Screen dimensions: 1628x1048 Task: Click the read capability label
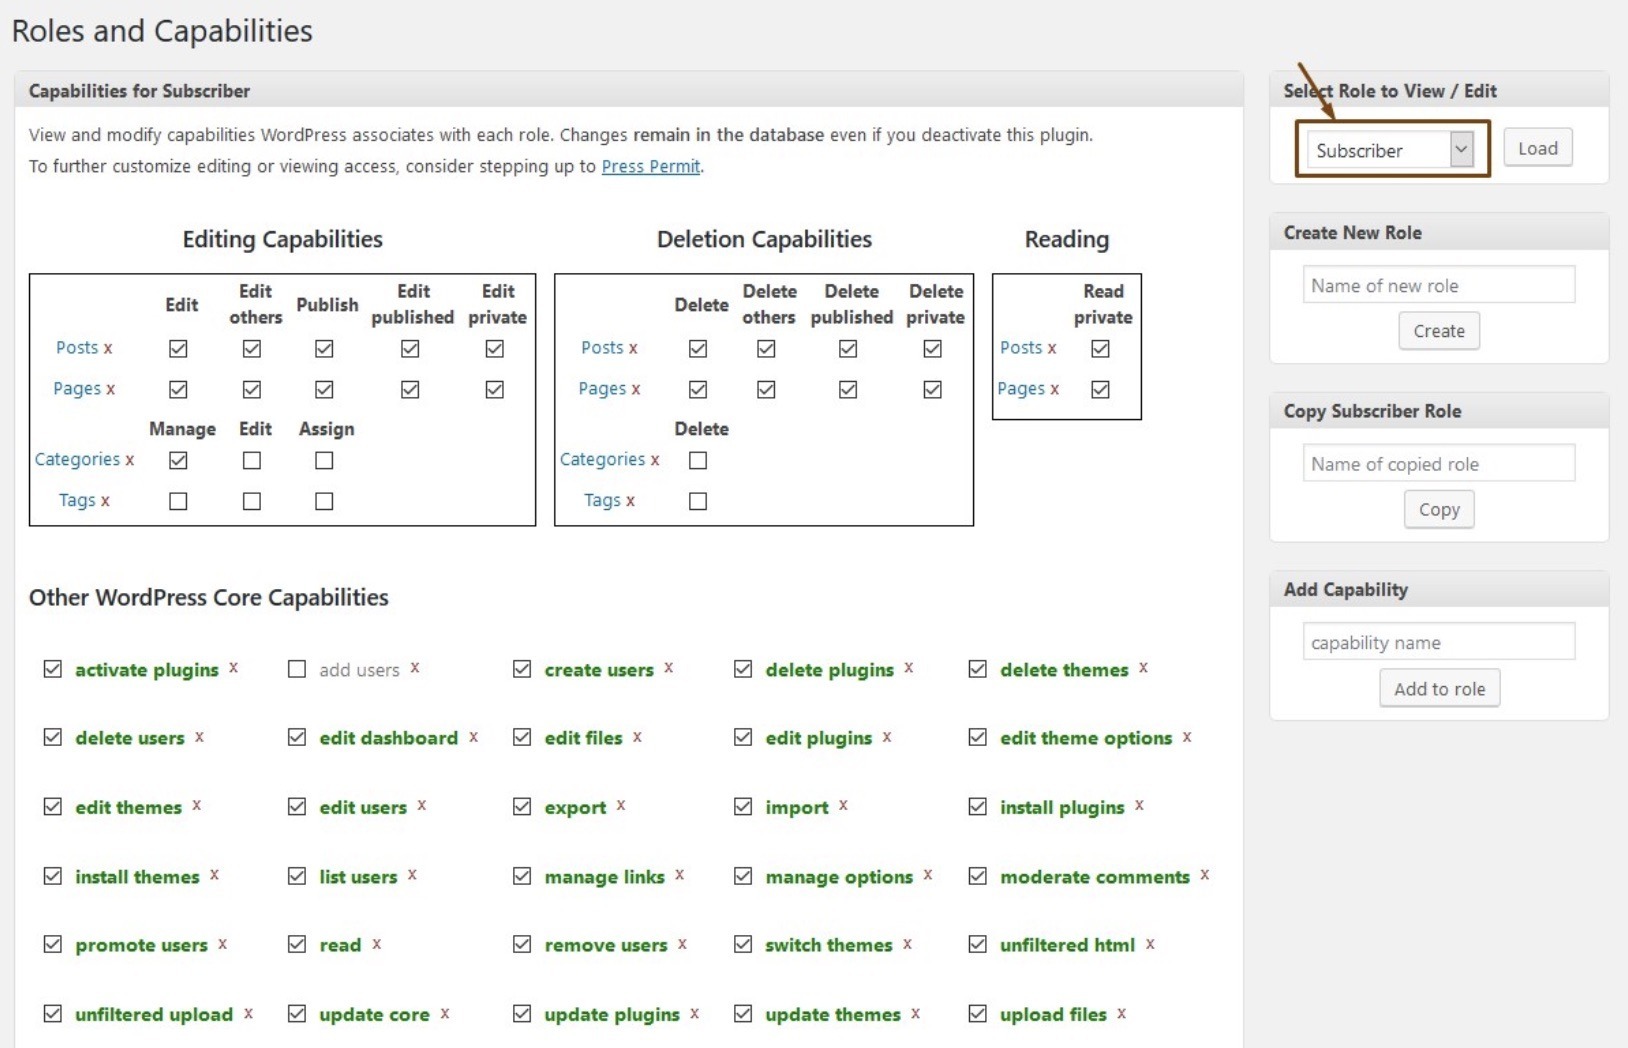(x=340, y=945)
